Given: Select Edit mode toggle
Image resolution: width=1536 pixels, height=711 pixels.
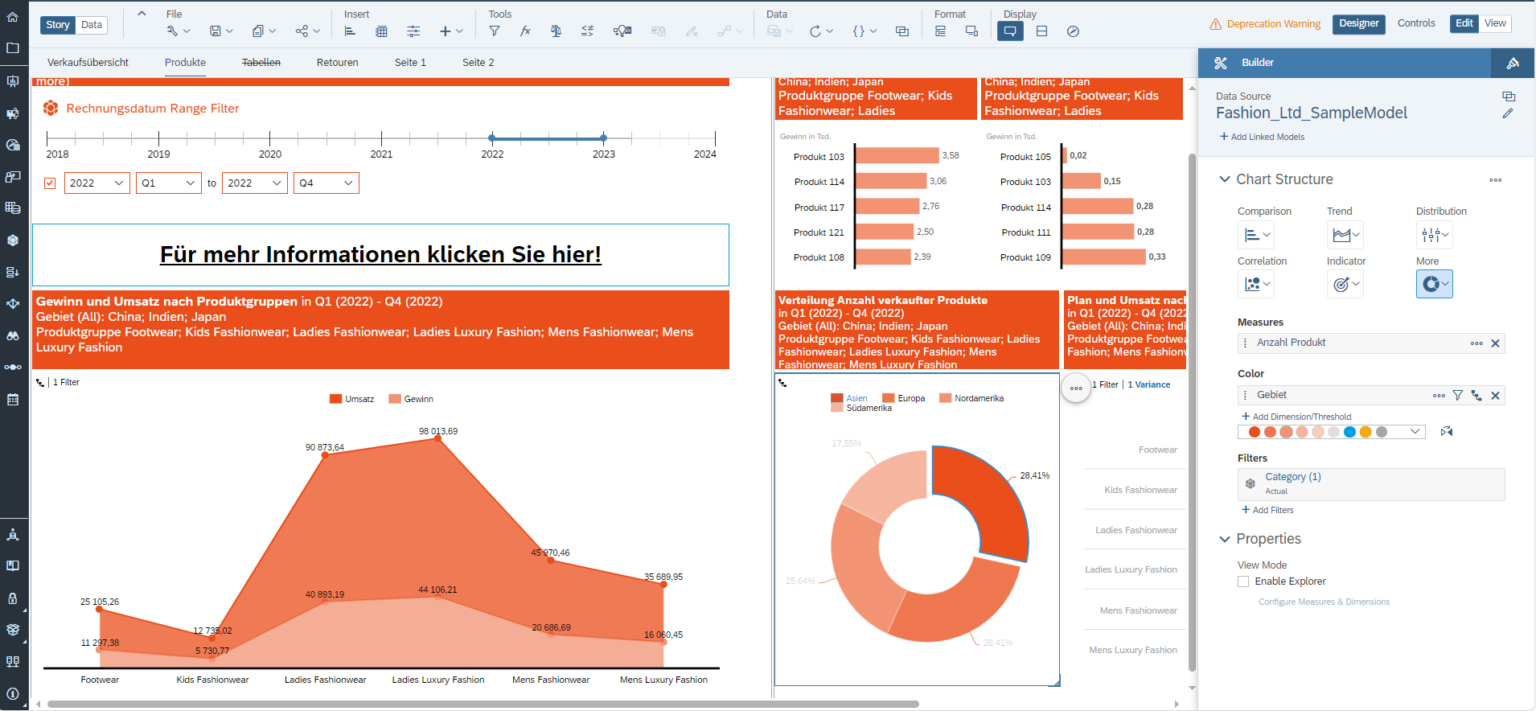Looking at the screenshot, I should pos(1464,24).
